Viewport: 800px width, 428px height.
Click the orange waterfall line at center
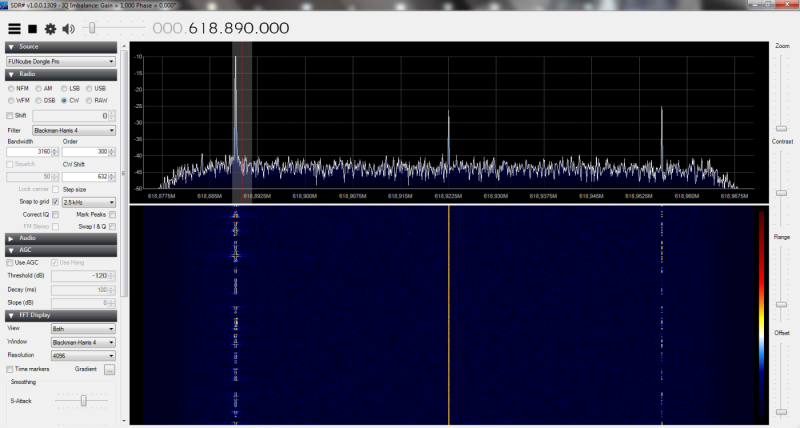tap(448, 315)
